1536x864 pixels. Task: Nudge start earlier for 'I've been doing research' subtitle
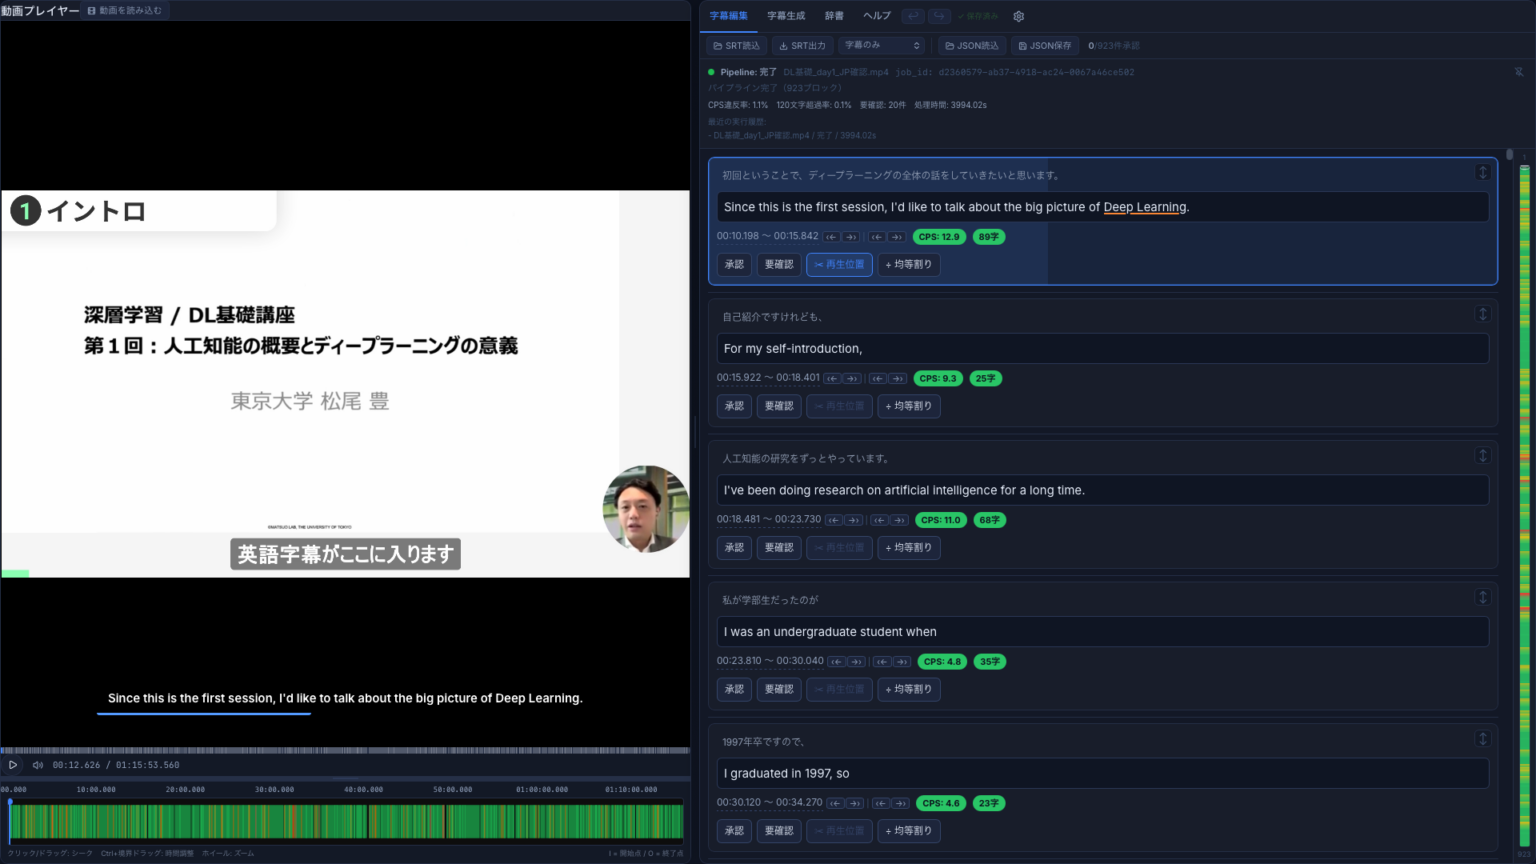tap(834, 520)
